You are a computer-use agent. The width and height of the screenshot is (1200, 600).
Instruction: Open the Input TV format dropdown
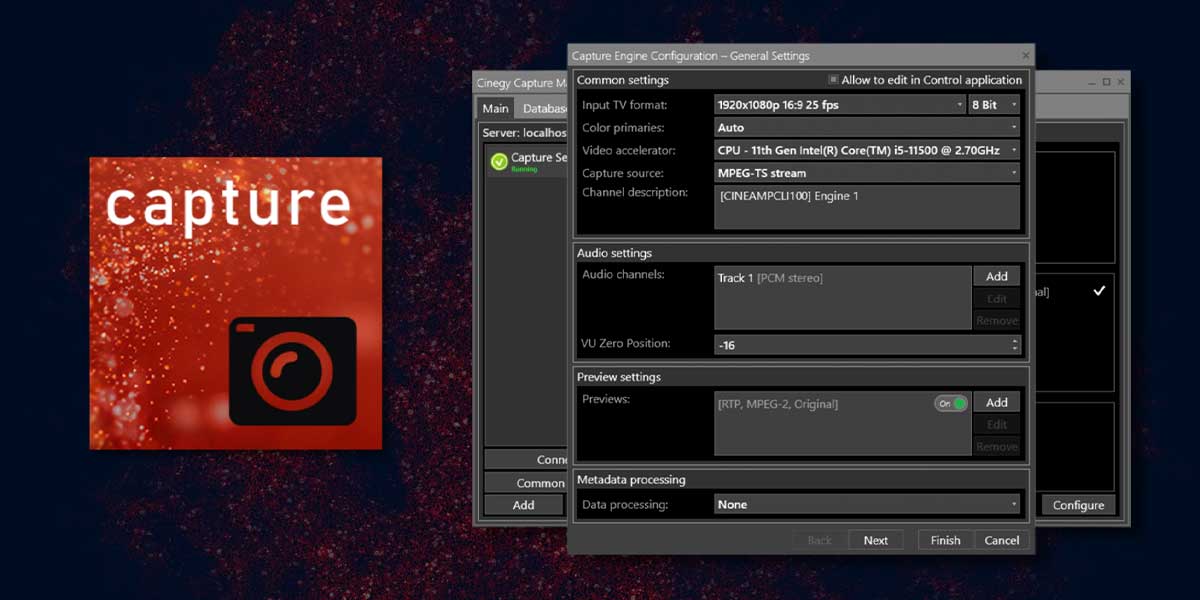[x=839, y=105]
